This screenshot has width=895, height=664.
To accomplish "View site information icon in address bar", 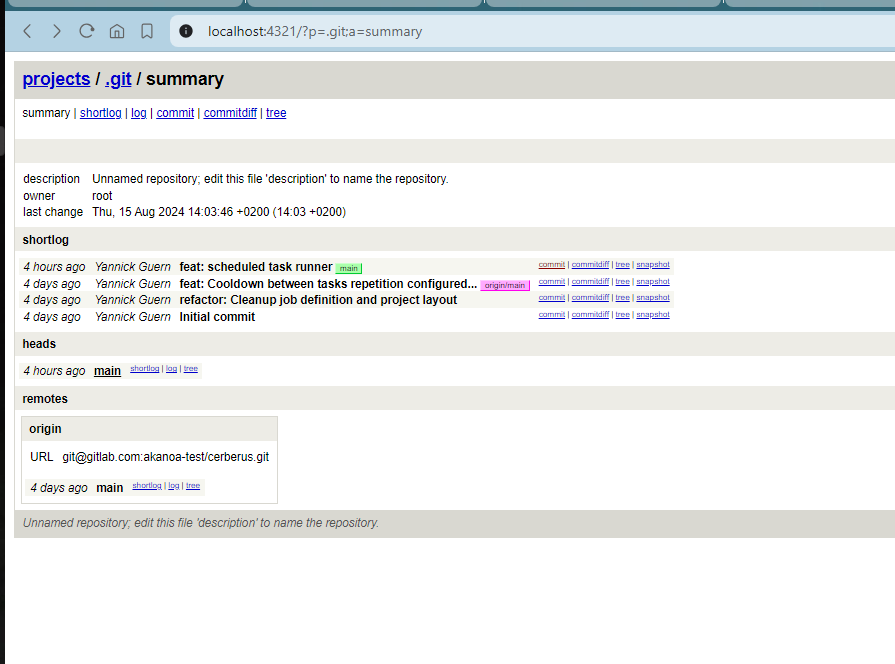I will 186,31.
